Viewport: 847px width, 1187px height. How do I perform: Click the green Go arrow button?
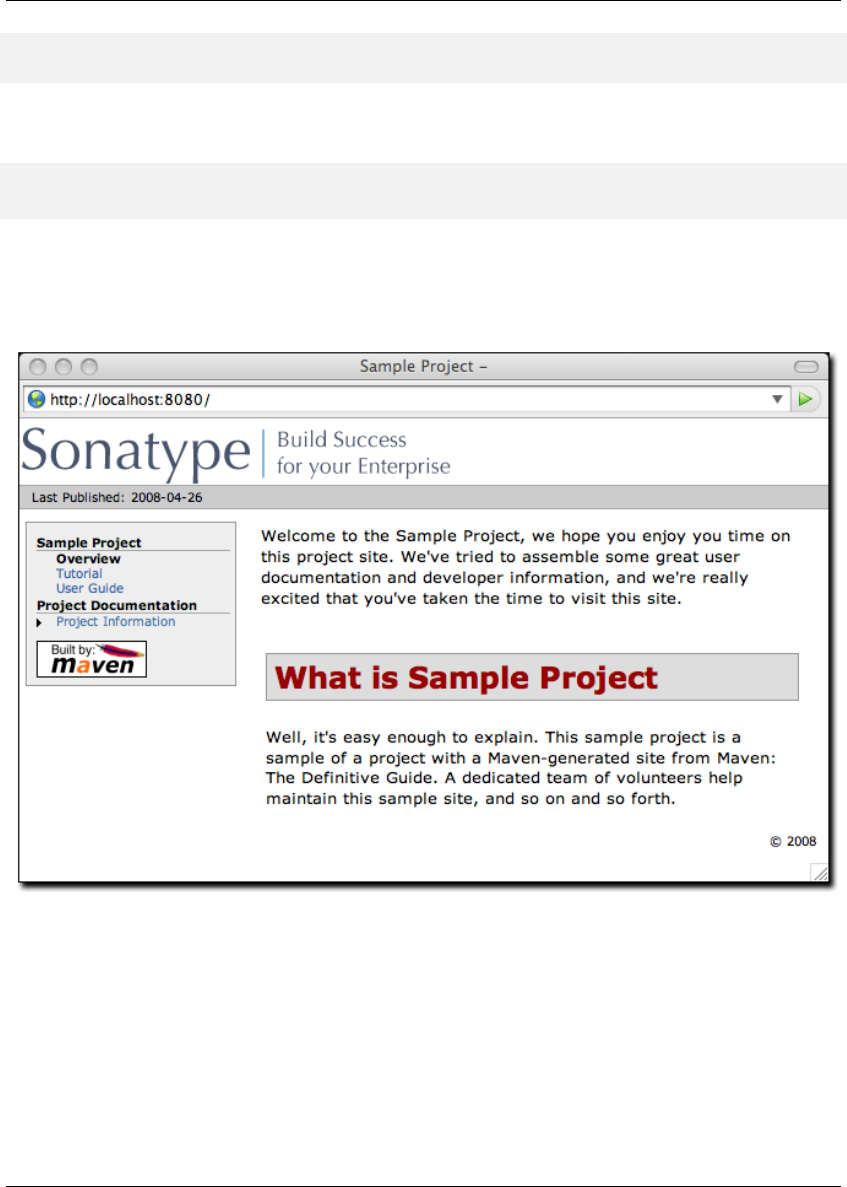click(x=805, y=399)
